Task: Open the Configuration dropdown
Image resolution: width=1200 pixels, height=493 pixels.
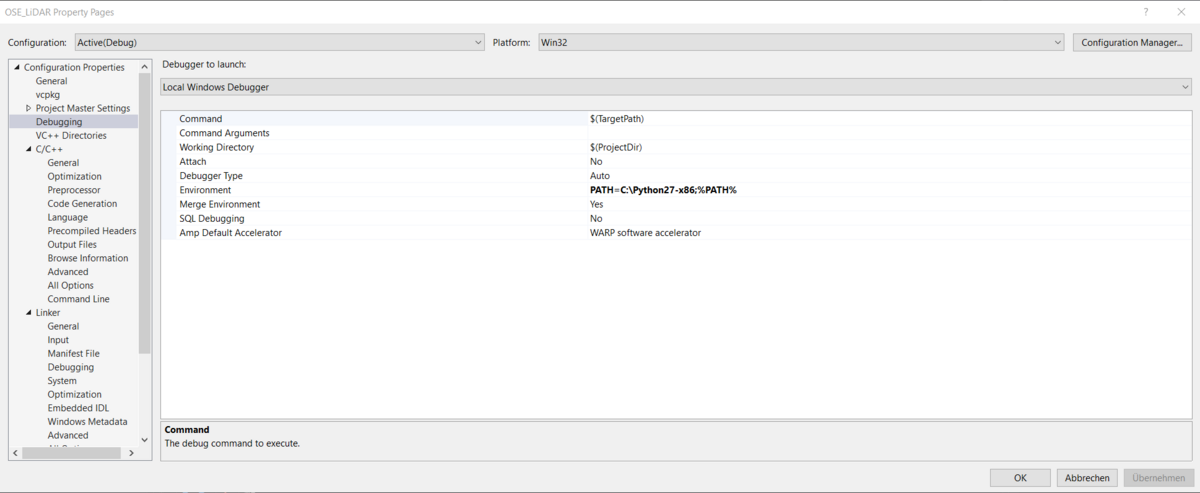Action: pos(280,43)
